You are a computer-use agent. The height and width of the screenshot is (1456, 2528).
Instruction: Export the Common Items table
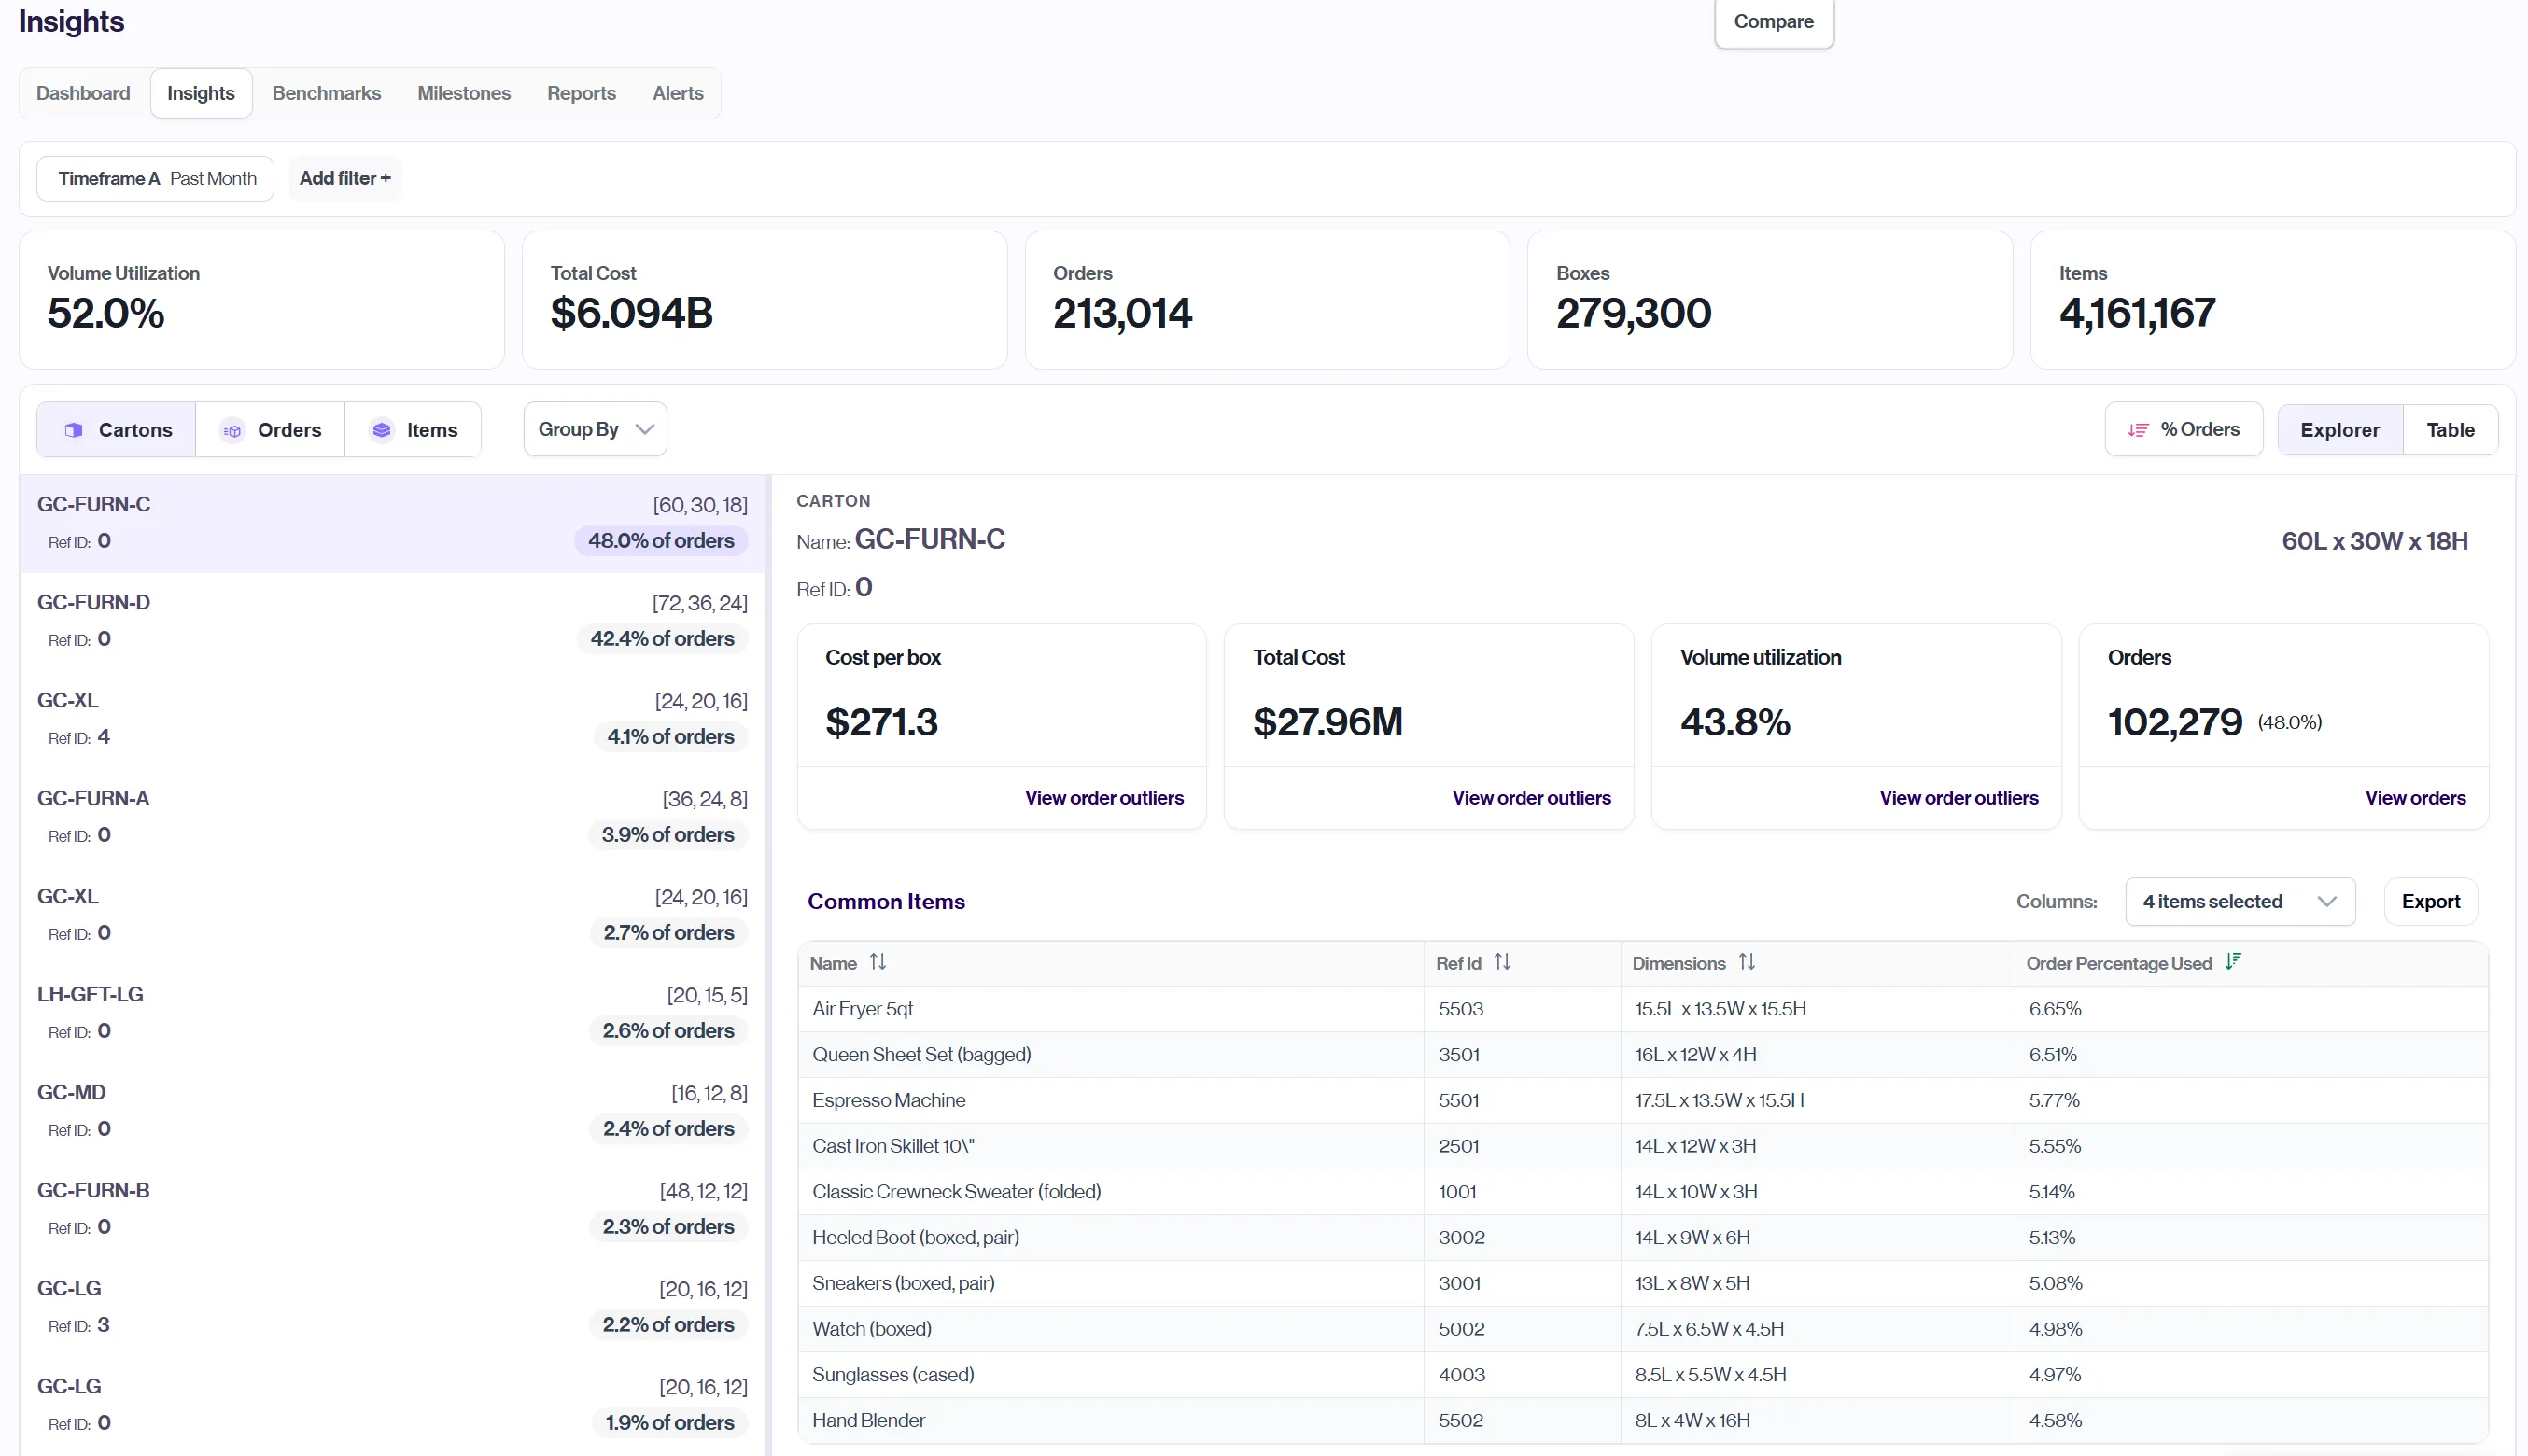tap(2430, 901)
